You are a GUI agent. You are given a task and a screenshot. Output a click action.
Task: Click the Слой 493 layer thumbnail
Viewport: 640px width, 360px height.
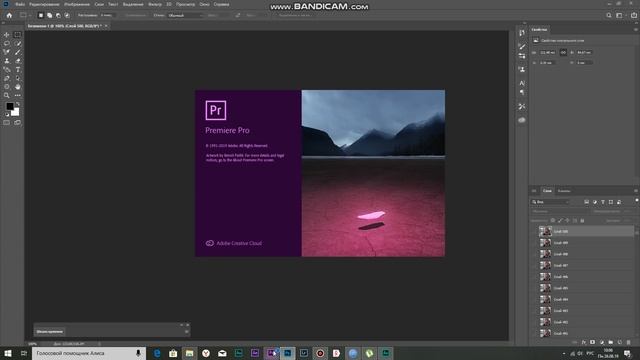545,311
